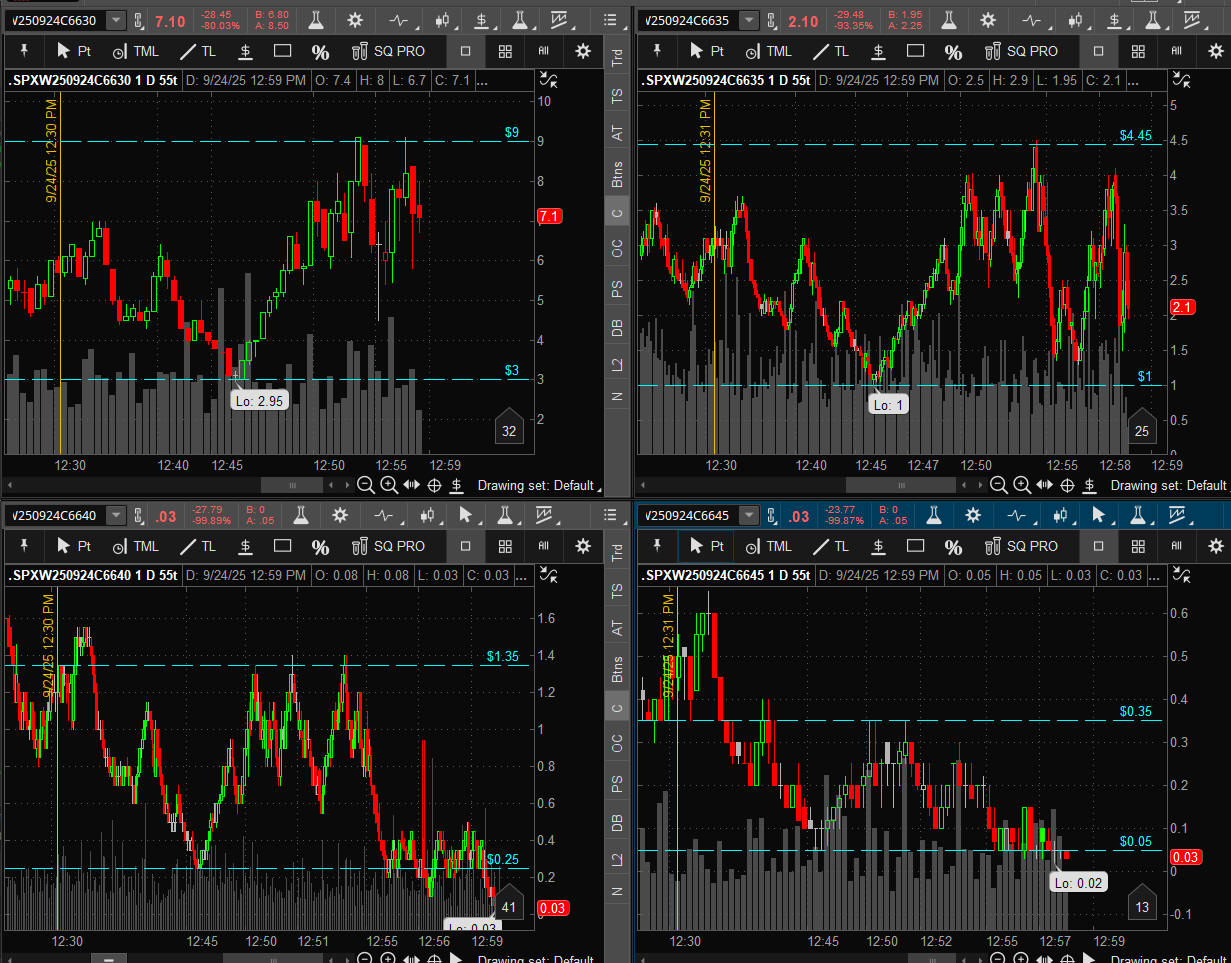The width and height of the screenshot is (1231, 963).
Task: Zoom out on the C6635 chart with the magnifier minus
Action: pos(998,485)
